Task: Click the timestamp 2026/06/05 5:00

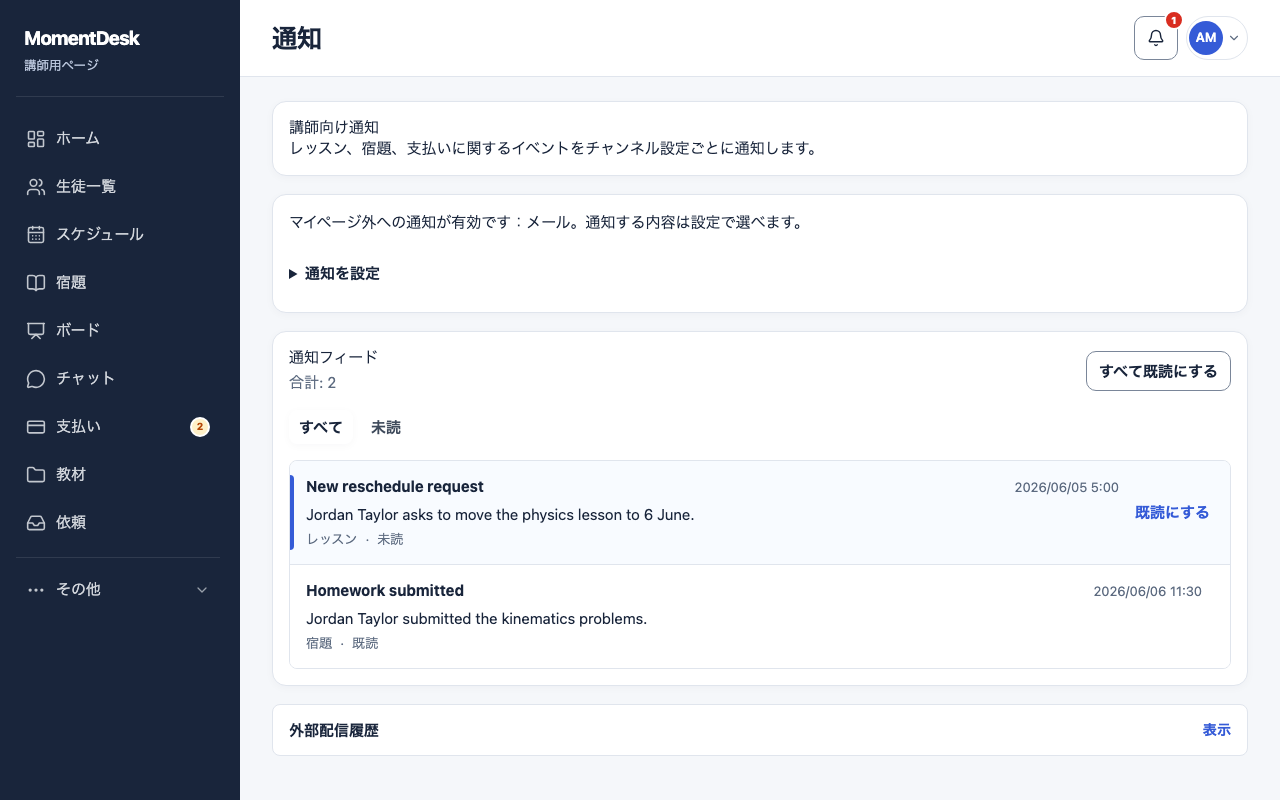Action: pos(1067,488)
